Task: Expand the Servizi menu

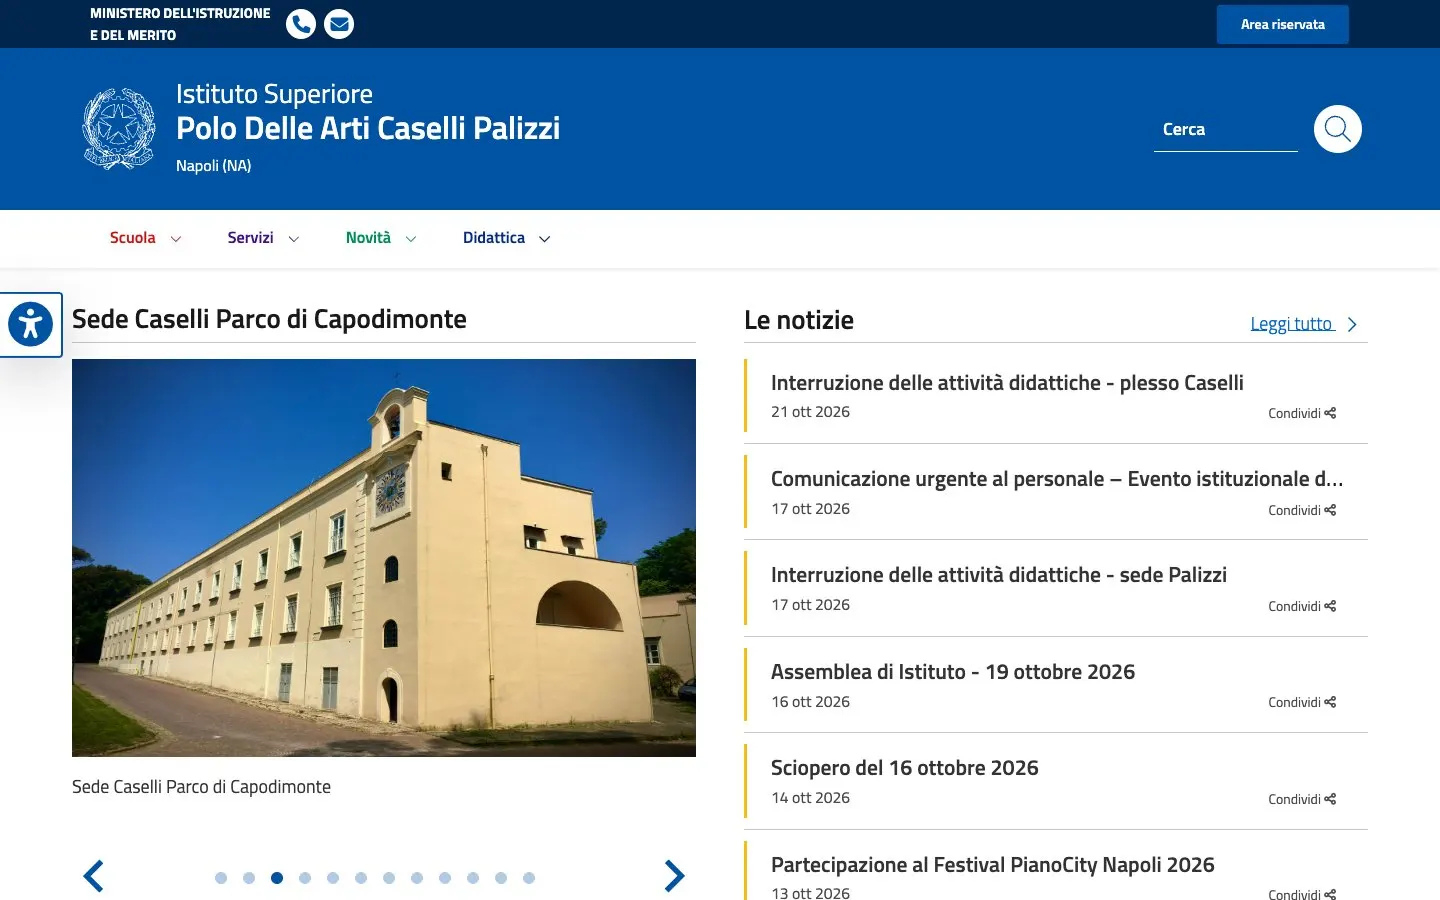Action: [x=264, y=238]
